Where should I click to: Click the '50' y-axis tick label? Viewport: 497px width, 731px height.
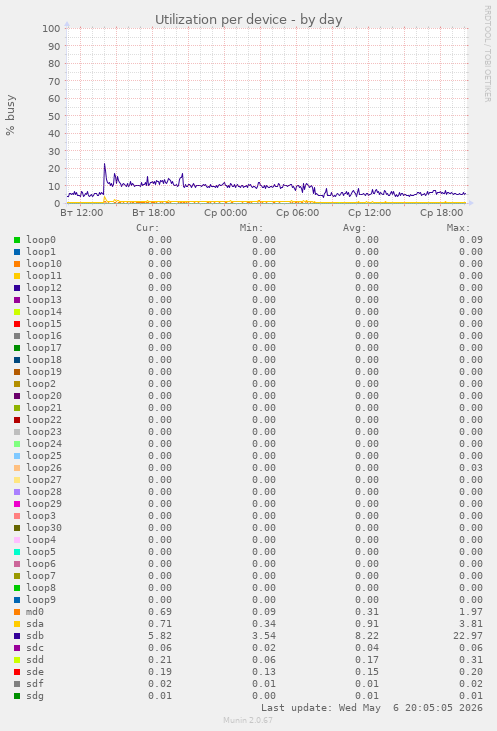click(54, 116)
